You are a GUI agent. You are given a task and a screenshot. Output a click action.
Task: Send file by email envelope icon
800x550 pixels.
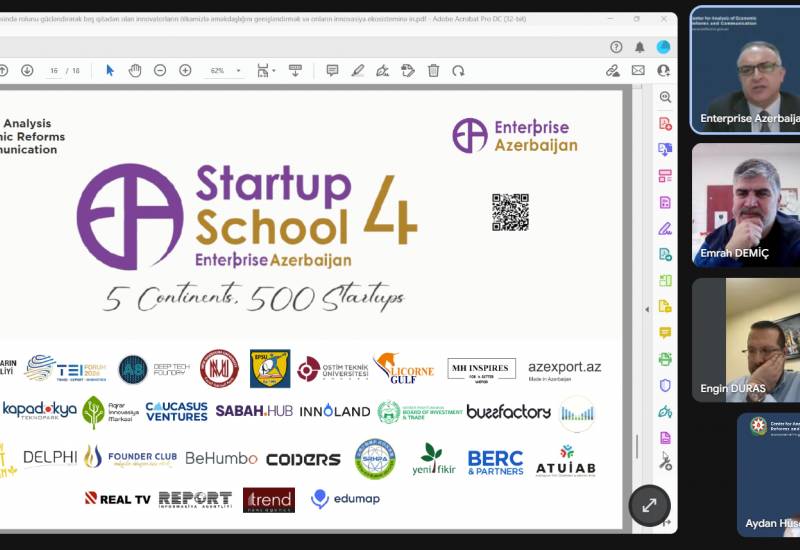click(638, 70)
